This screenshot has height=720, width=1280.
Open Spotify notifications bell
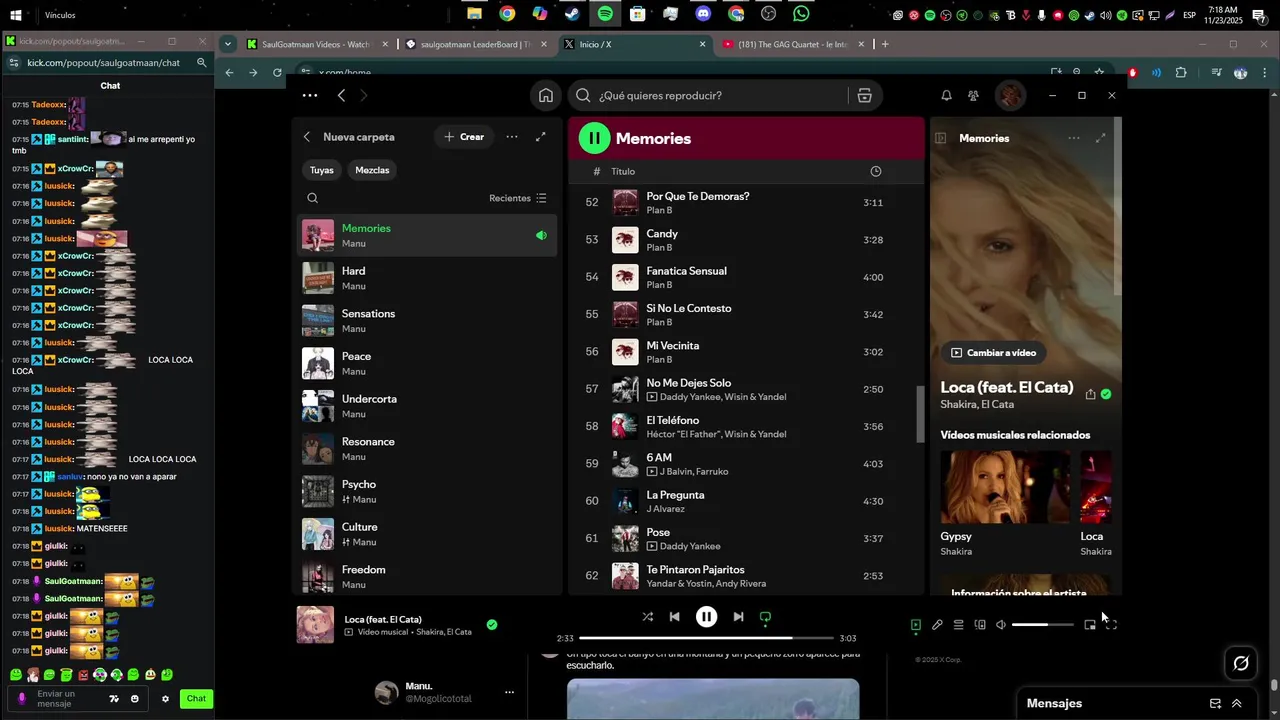[x=946, y=96]
